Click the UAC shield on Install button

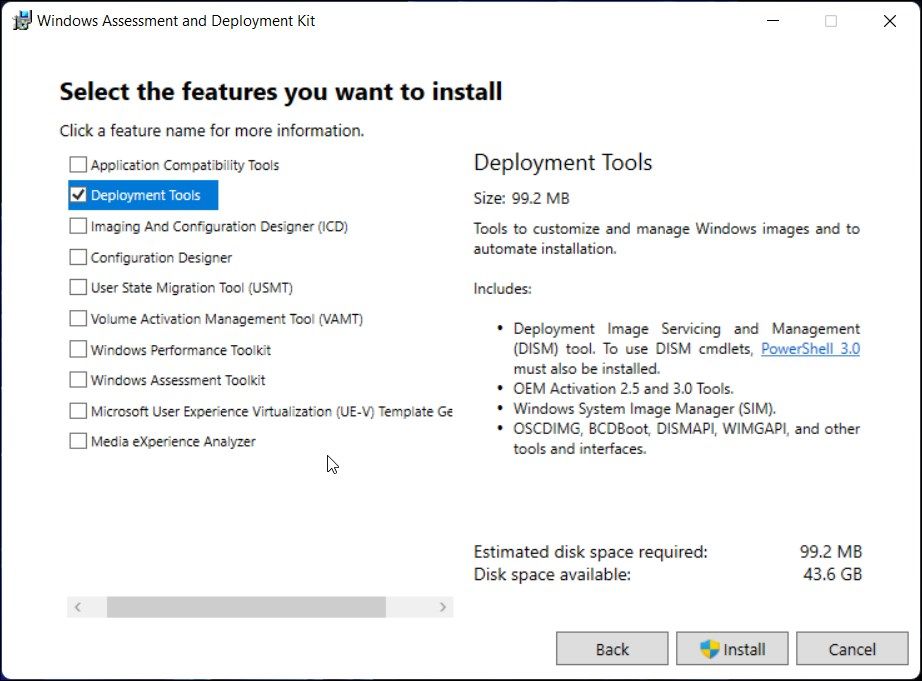click(706, 648)
